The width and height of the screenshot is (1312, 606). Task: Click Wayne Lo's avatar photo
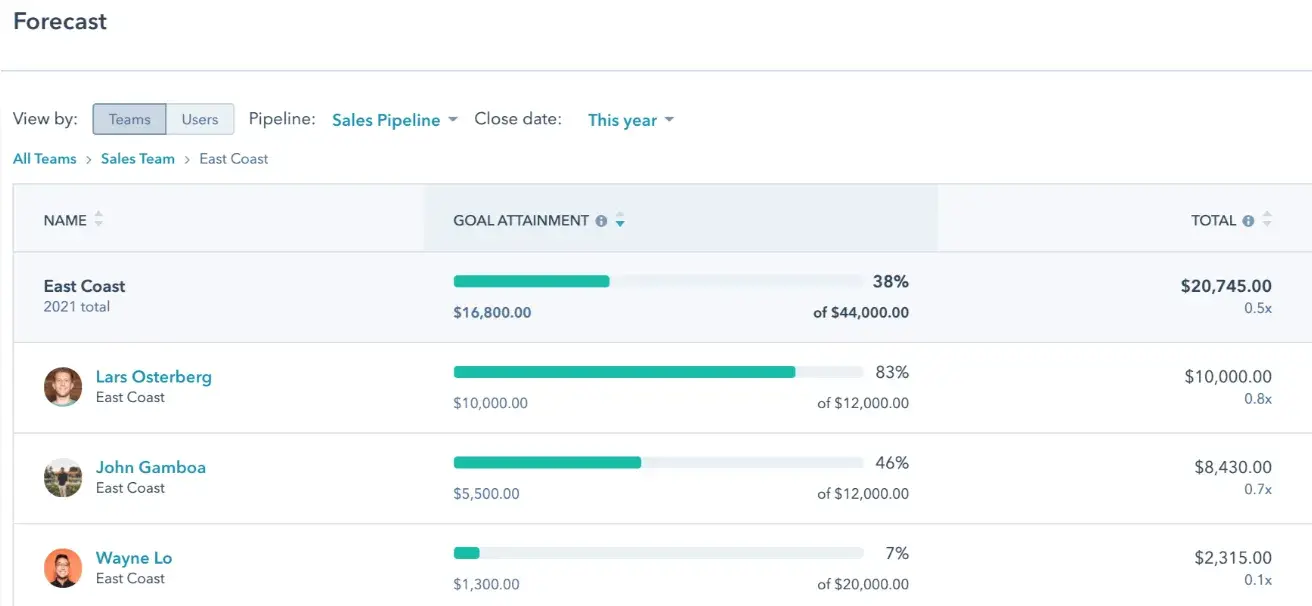tap(63, 568)
